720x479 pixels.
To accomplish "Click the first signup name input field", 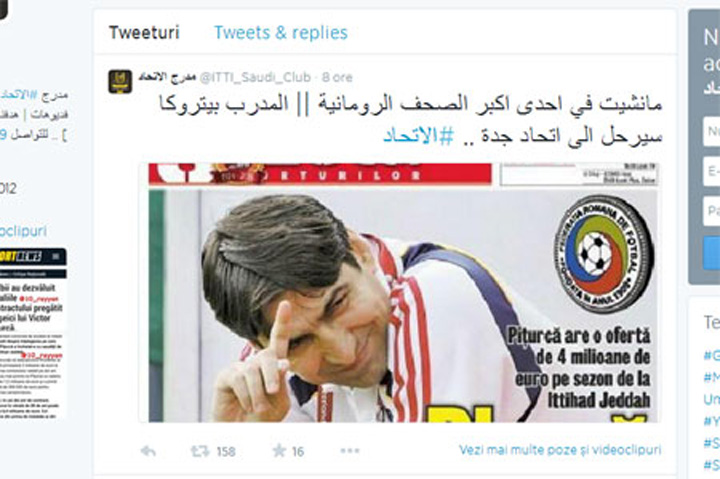I will [711, 132].
